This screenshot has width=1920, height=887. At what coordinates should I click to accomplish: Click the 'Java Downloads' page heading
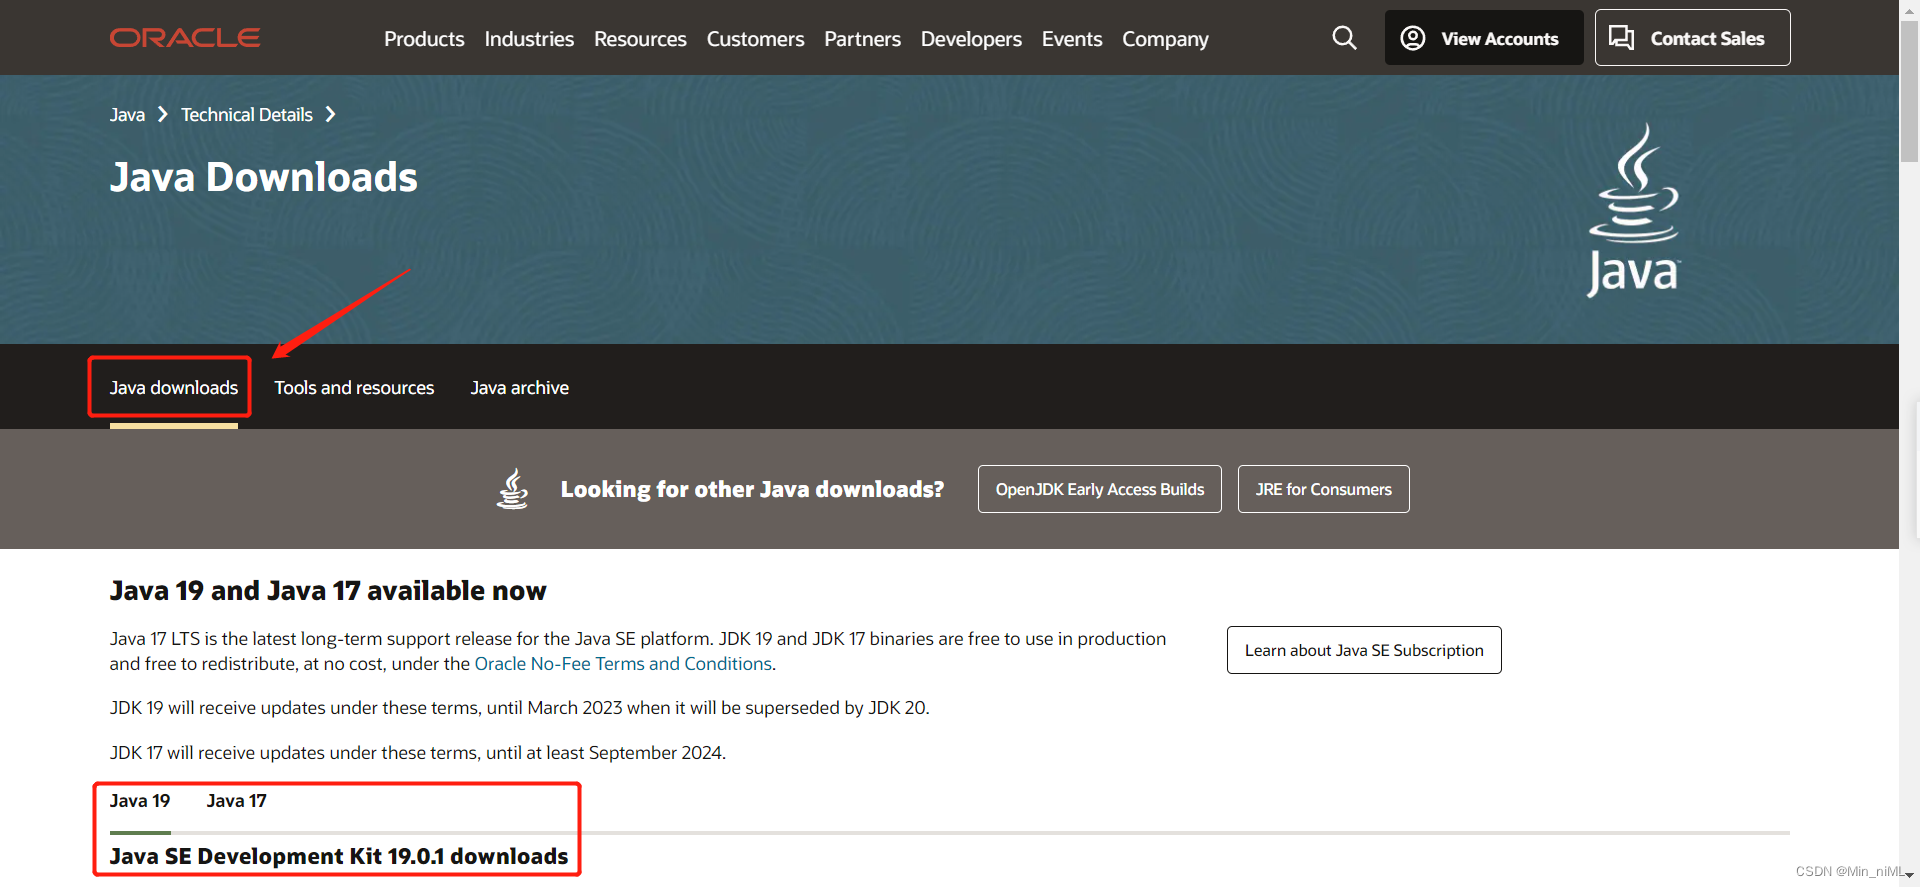coord(264,177)
